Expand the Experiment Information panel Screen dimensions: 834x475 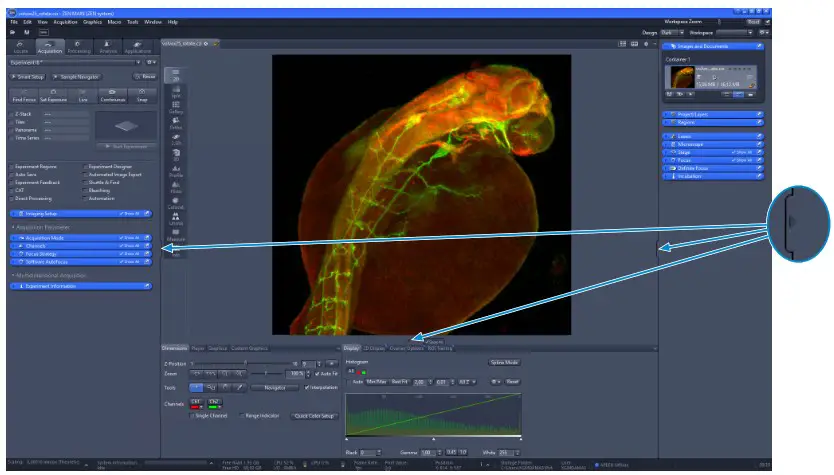coord(81,286)
